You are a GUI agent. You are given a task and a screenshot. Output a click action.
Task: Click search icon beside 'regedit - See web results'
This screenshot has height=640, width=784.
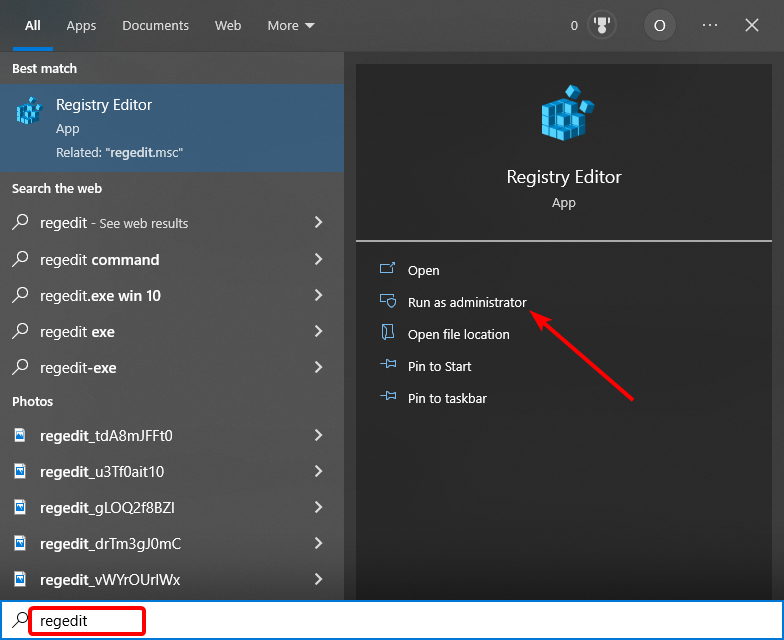[x=20, y=222]
